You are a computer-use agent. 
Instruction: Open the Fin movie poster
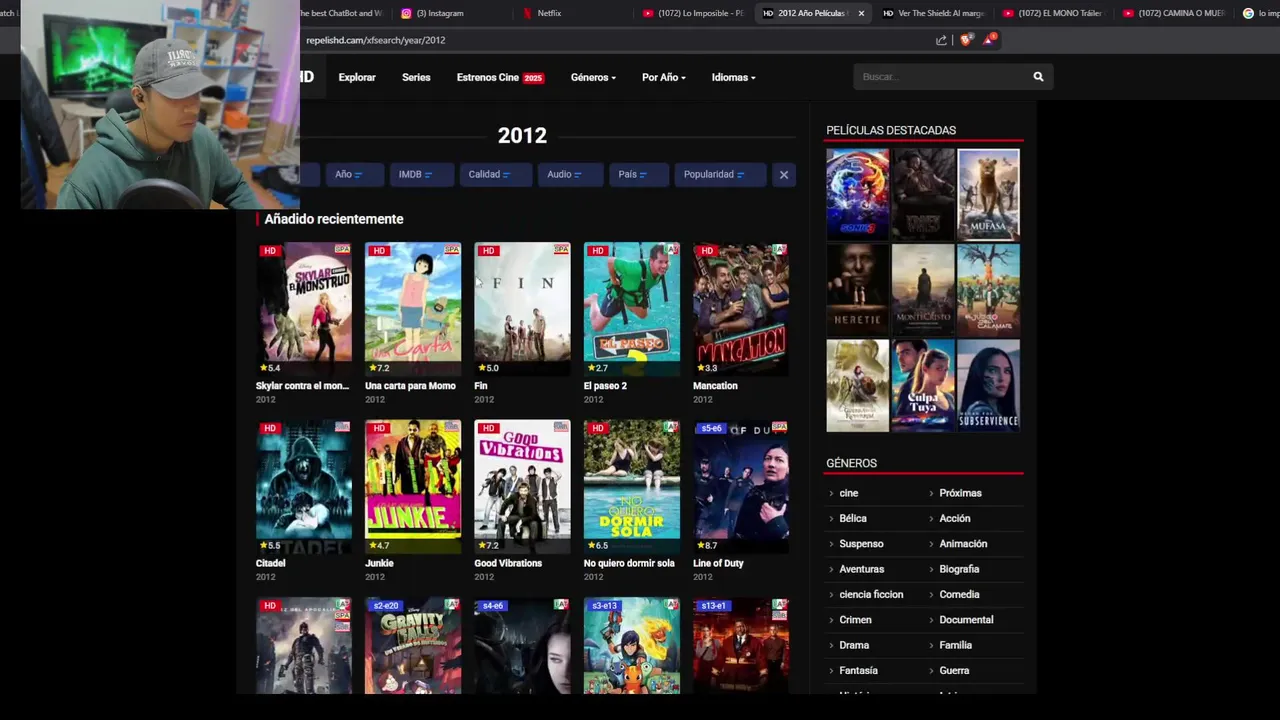tap(522, 308)
